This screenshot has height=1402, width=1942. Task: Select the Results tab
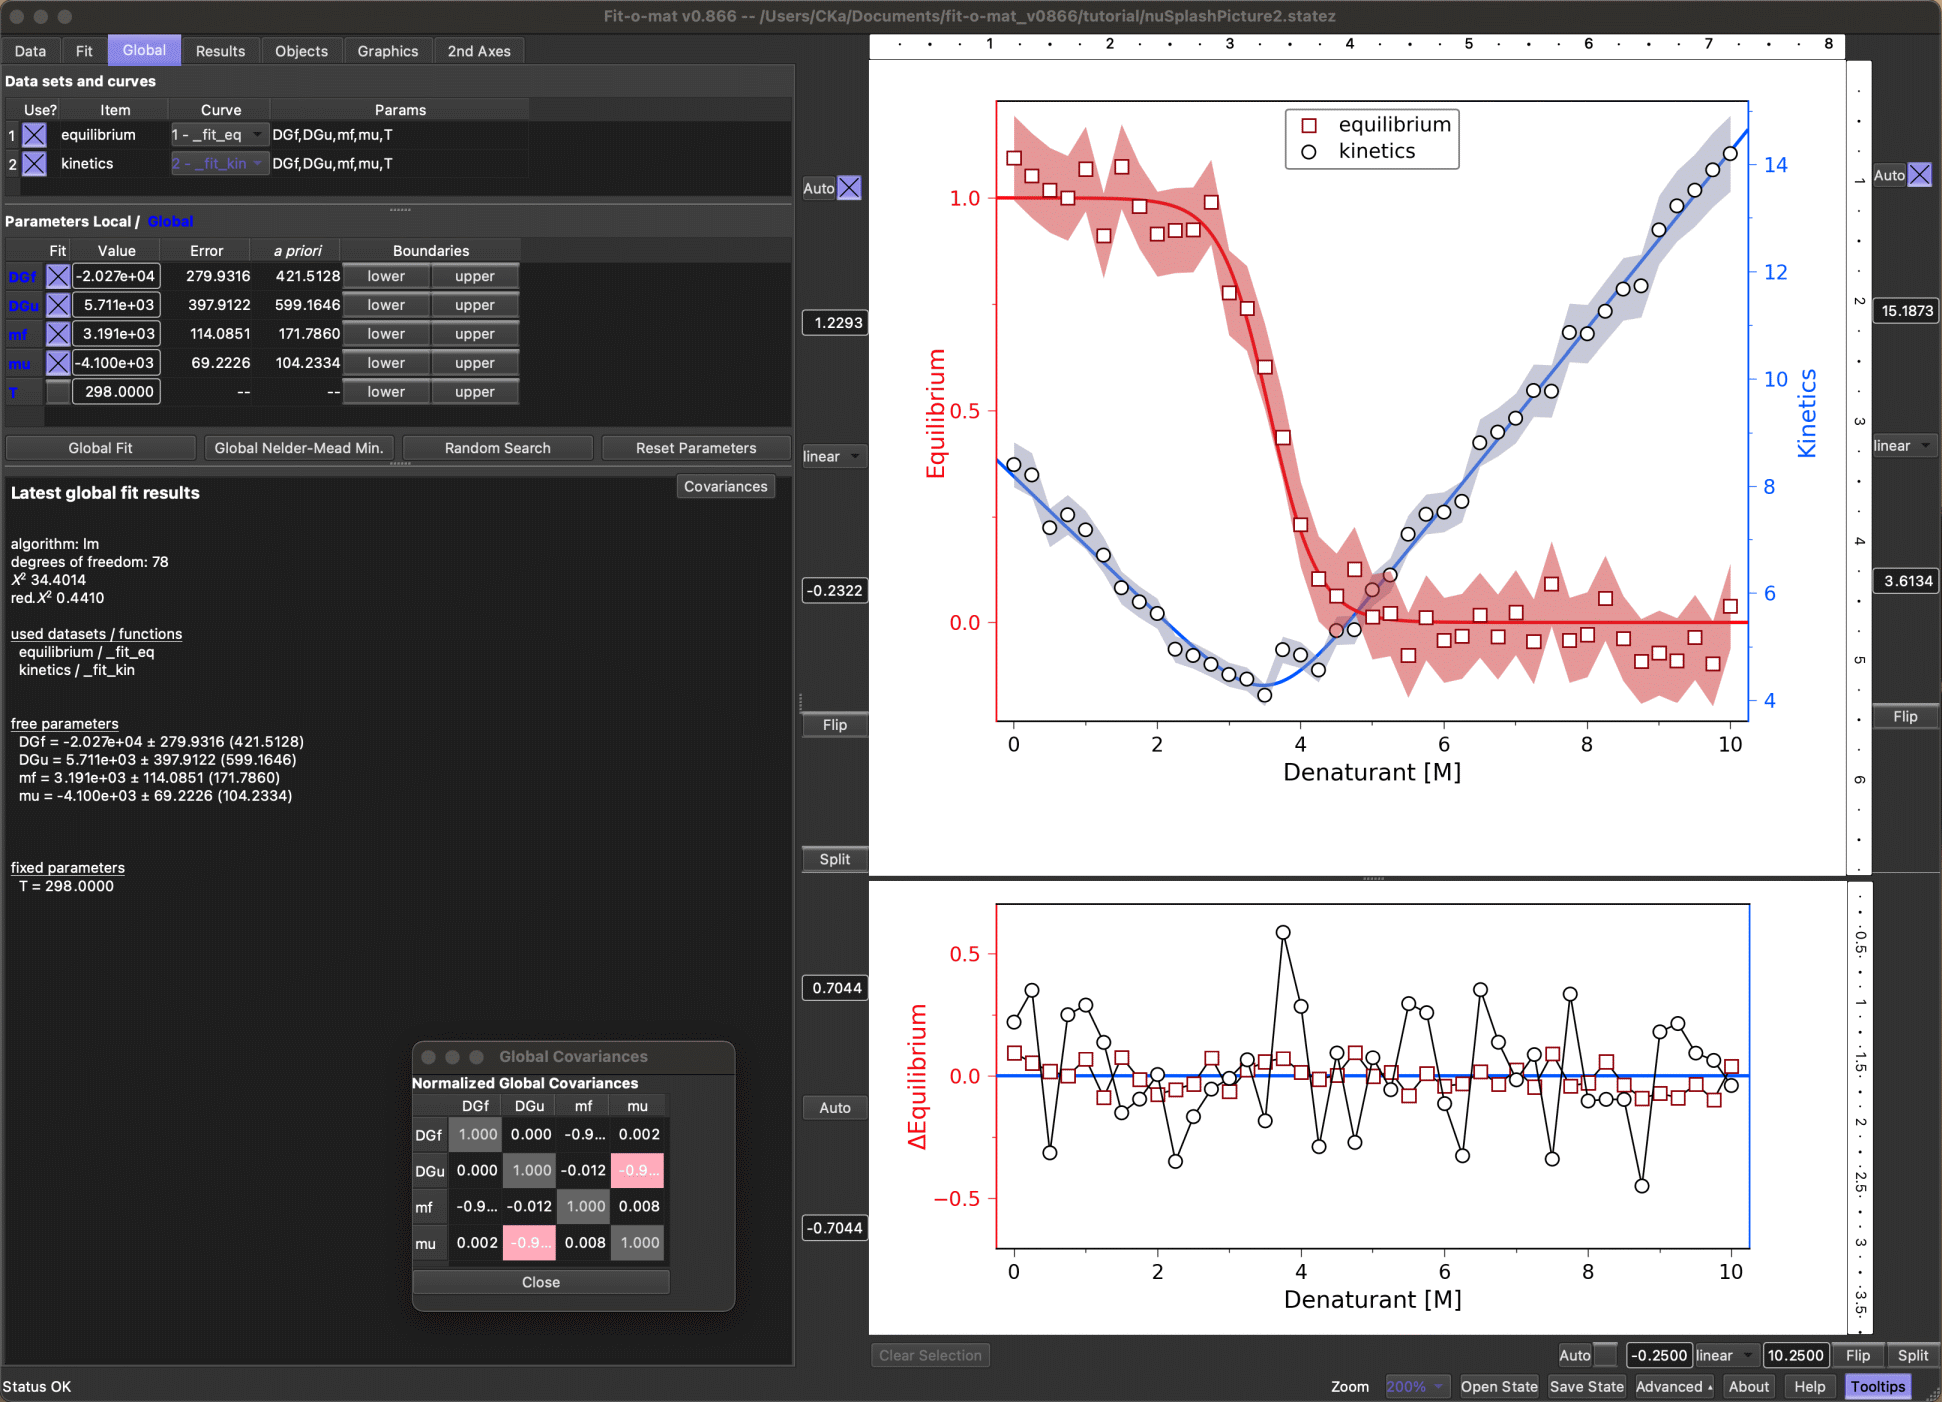[219, 48]
